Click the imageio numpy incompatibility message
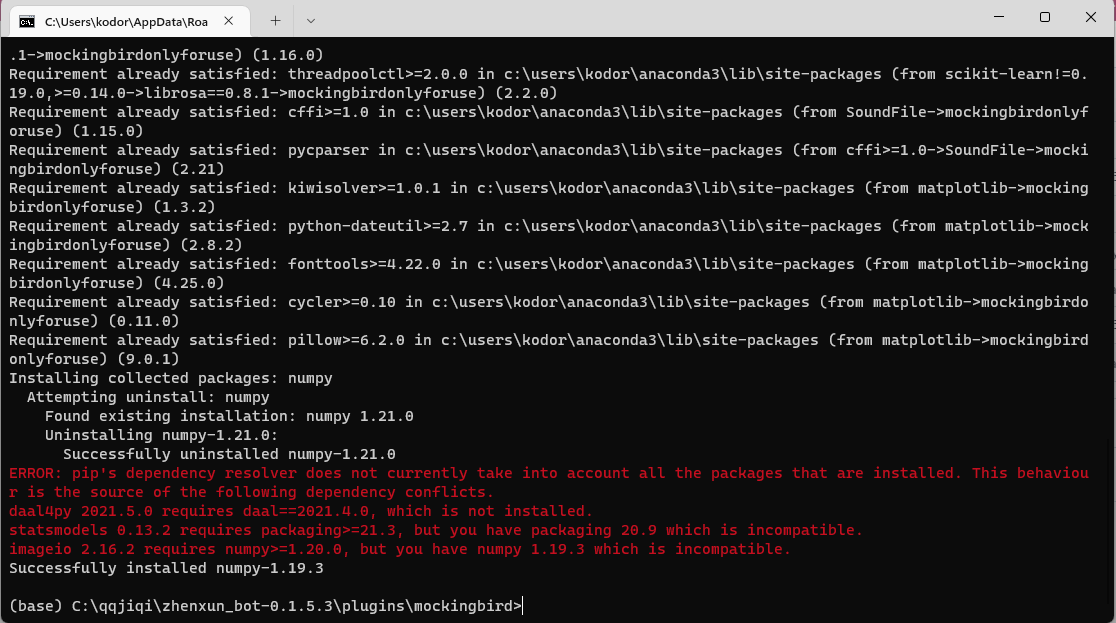This screenshot has width=1116, height=623. coord(400,549)
